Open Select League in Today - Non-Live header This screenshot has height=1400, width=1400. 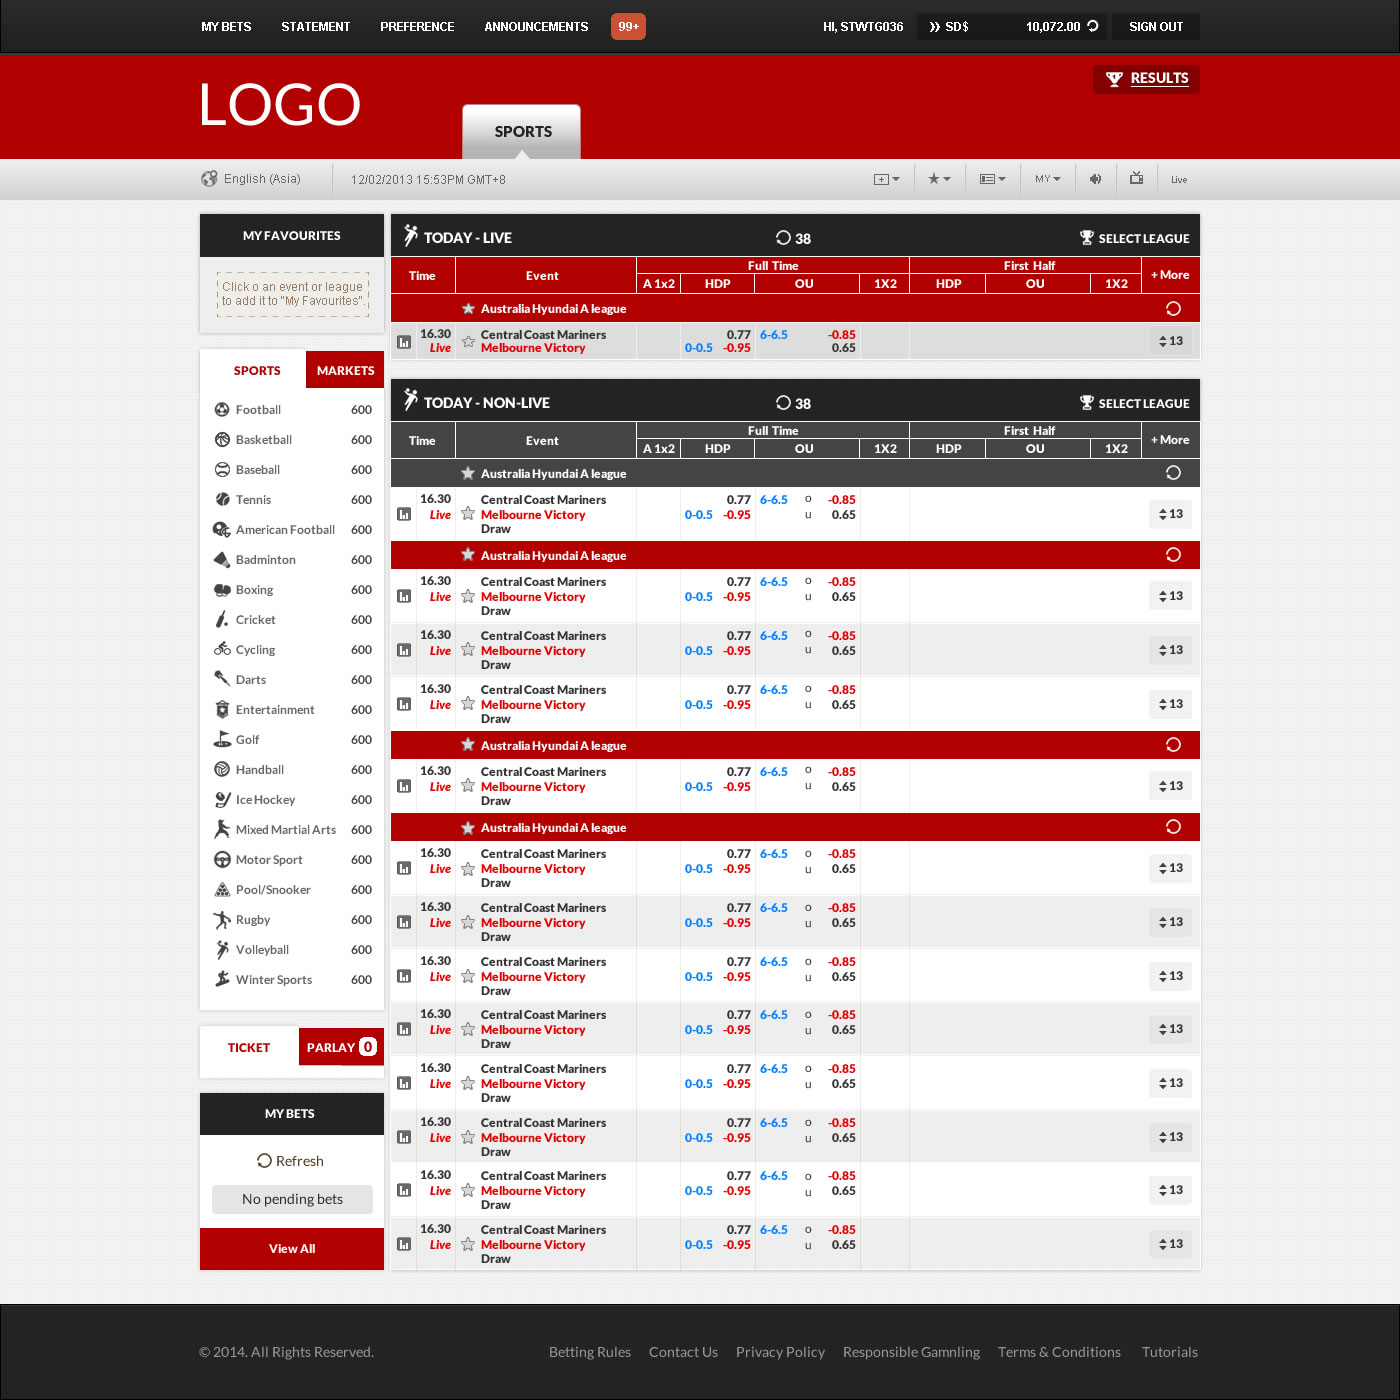point(1134,403)
